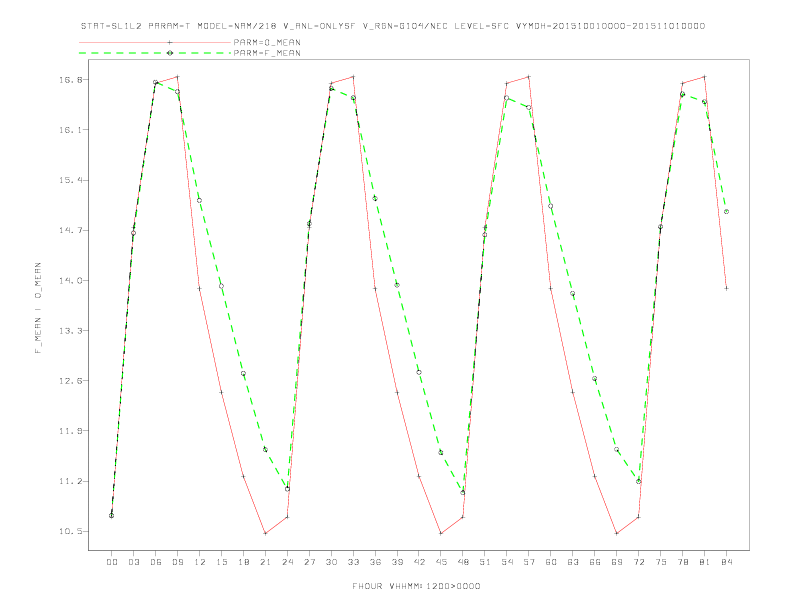Select red O_MEAN minimum marker at hour 69
This screenshot has height=612, width=792.
point(617,533)
